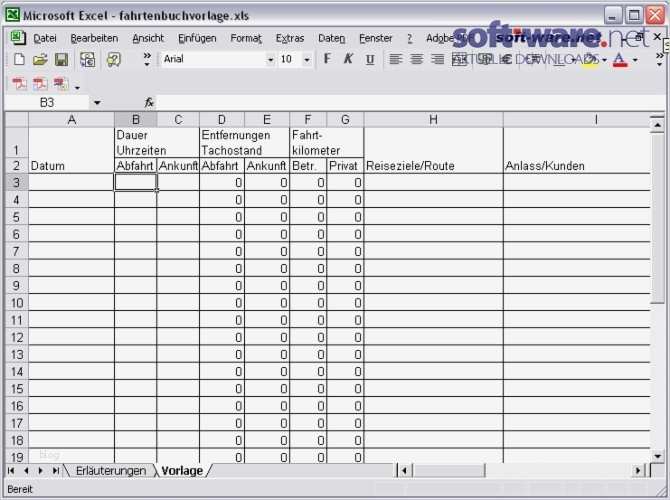The height and width of the screenshot is (500, 670).
Task: Click the vertical scrollbar thumb
Action: pos(657,218)
